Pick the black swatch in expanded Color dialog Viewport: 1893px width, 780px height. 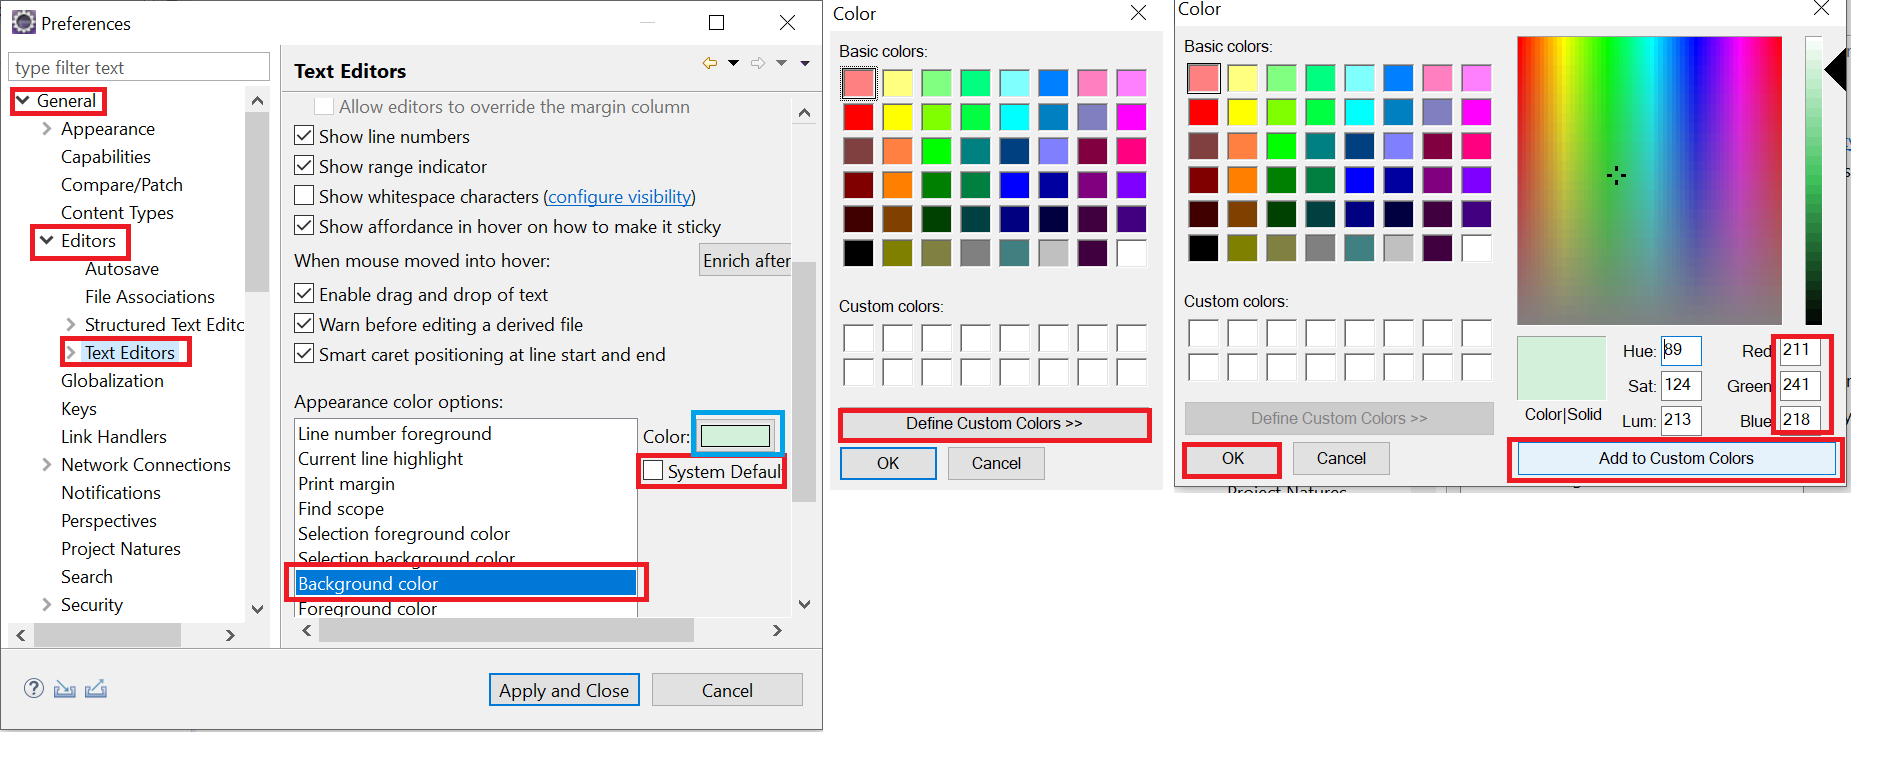coord(1203,247)
